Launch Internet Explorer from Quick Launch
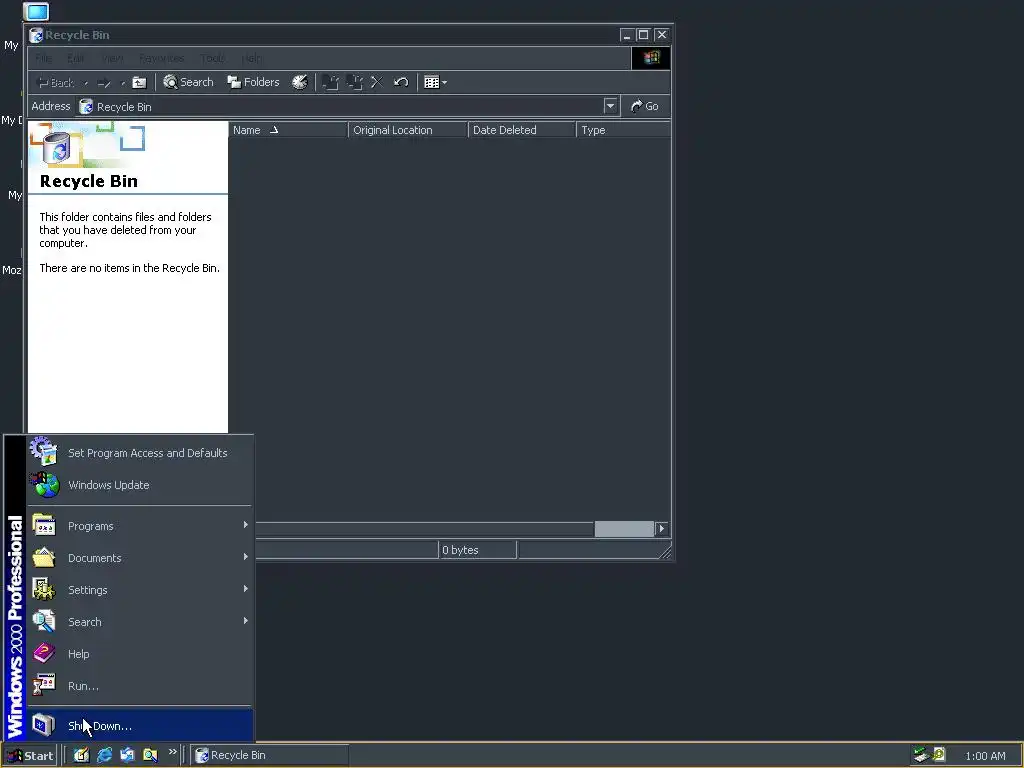The image size is (1024, 768). click(104, 755)
